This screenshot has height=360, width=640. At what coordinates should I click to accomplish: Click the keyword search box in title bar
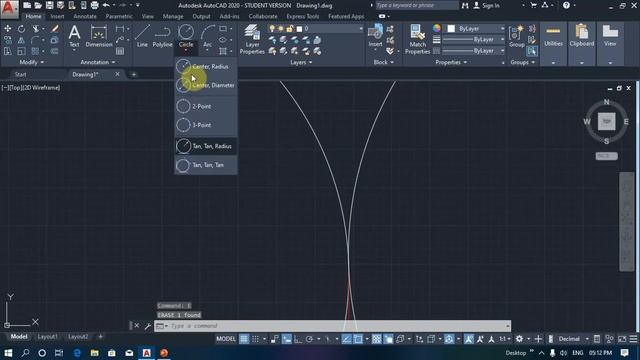(x=416, y=5)
